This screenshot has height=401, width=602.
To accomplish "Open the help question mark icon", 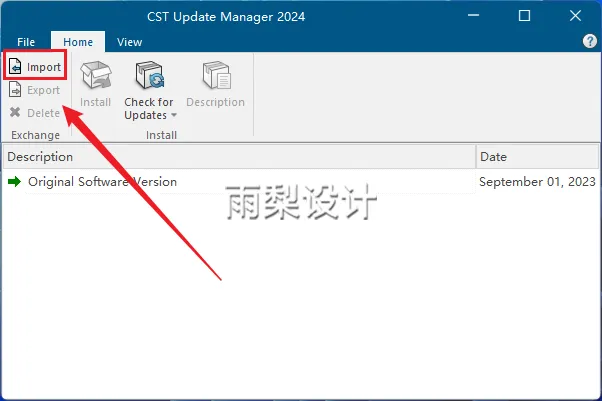I will pos(590,41).
